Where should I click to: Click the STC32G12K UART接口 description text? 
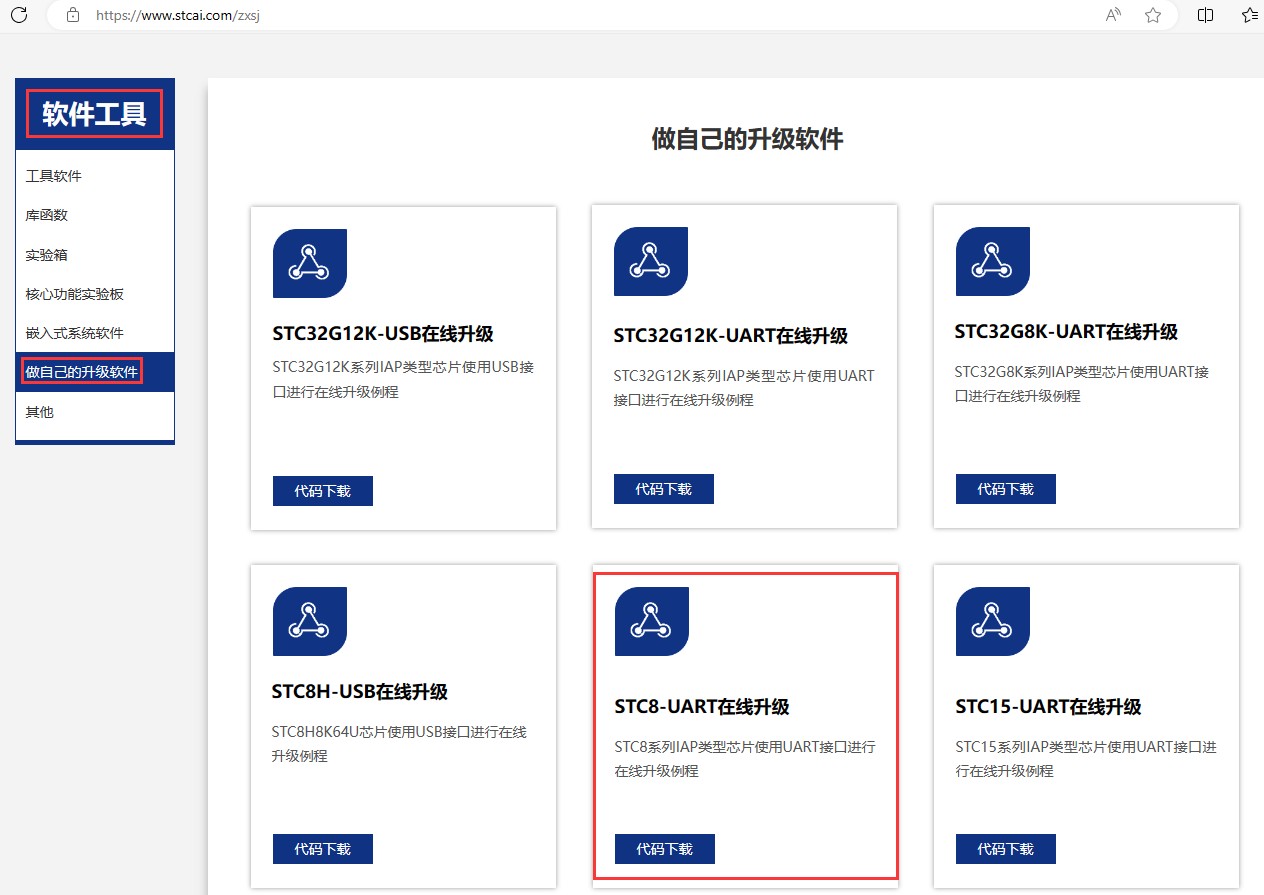[x=745, y=388]
